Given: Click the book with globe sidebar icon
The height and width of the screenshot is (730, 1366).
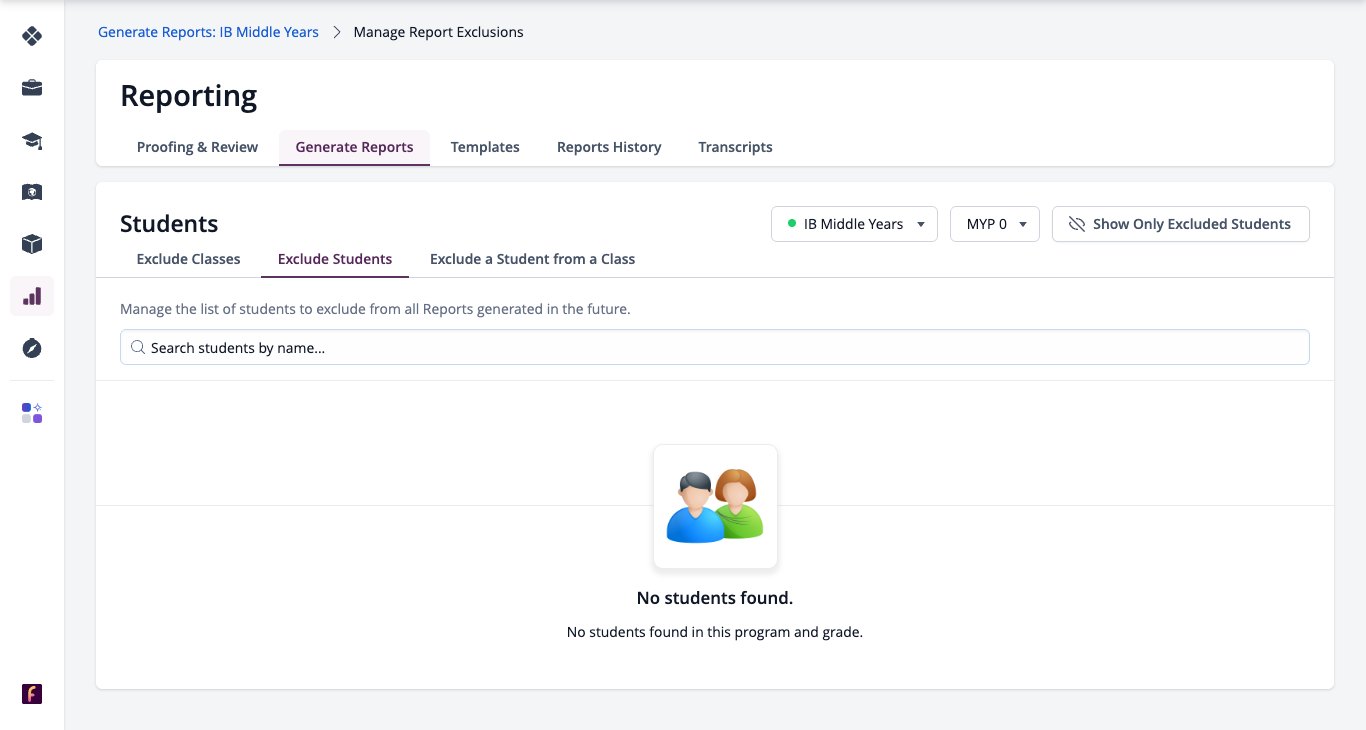Looking at the screenshot, I should (32, 192).
